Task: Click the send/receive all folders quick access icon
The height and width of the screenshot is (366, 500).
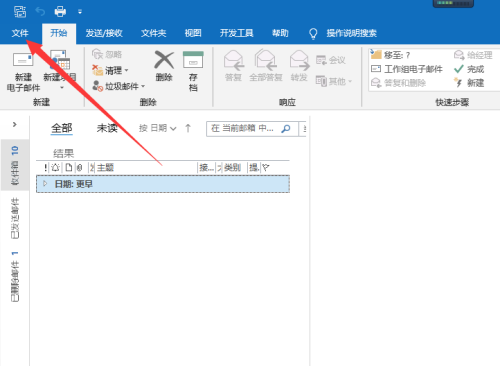Action: tap(20, 12)
